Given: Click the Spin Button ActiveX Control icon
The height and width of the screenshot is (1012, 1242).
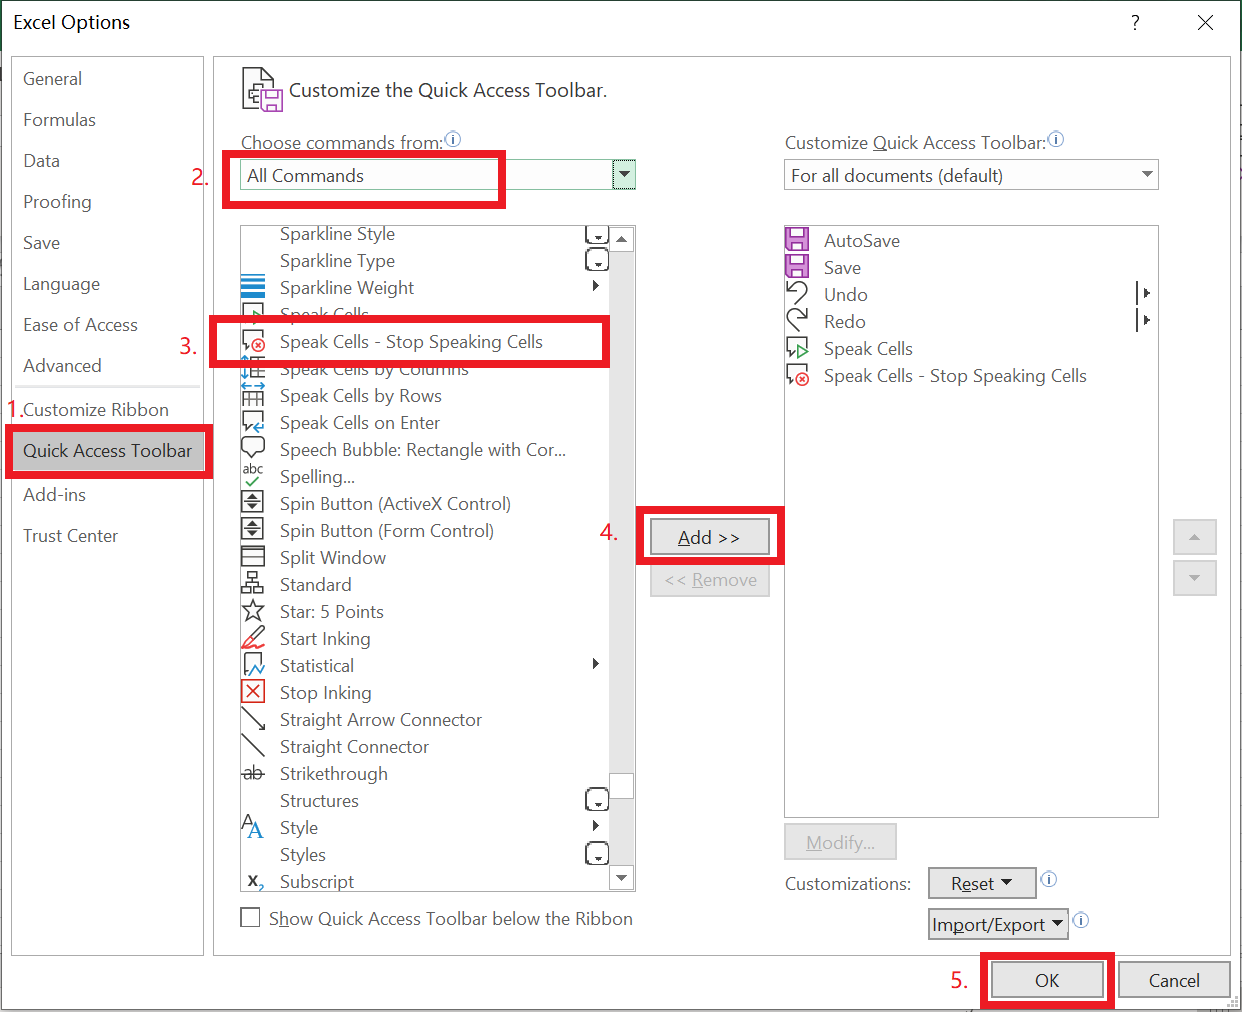Looking at the screenshot, I should (253, 503).
